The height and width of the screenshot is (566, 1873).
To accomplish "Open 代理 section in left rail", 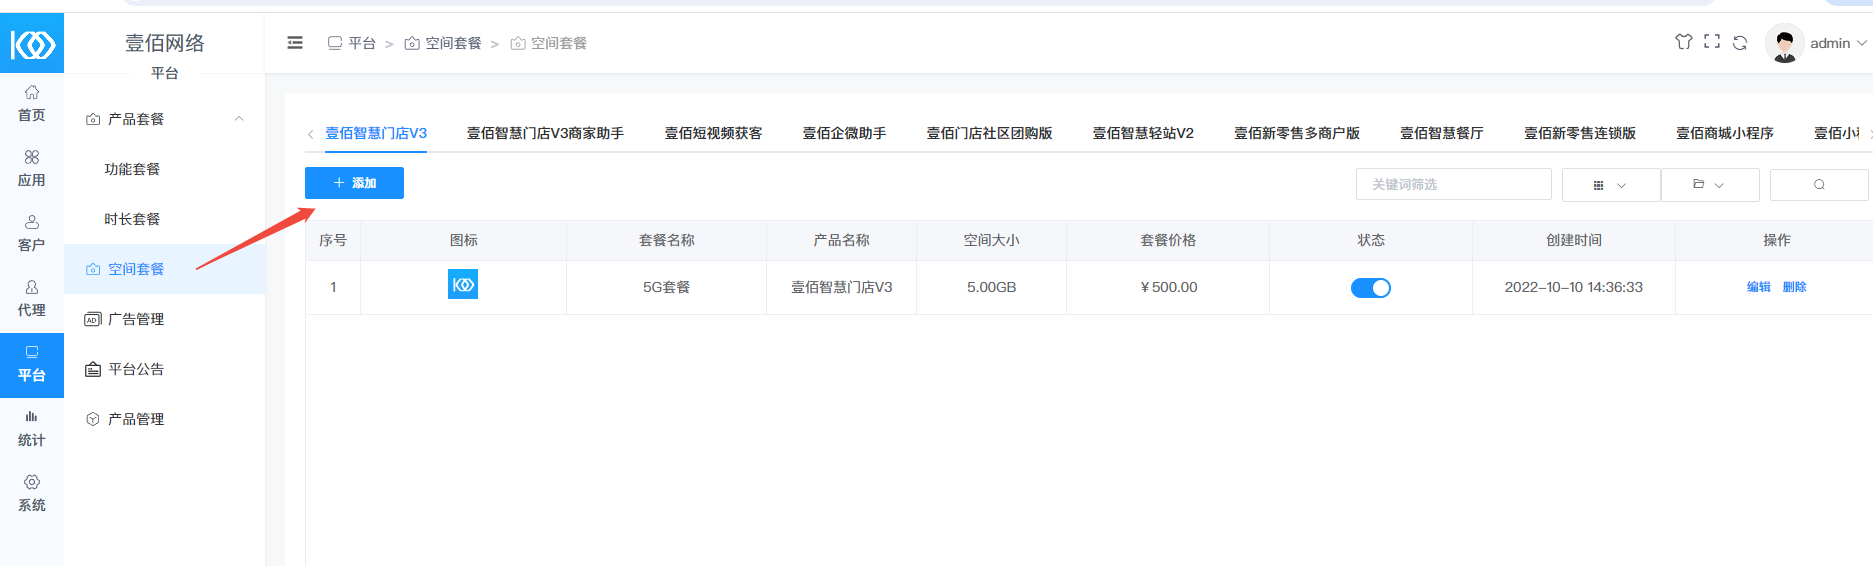I will click(32, 298).
